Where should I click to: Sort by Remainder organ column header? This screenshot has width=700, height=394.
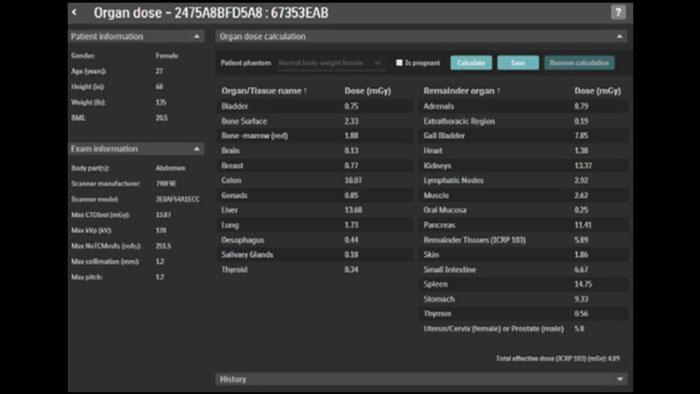(462, 91)
